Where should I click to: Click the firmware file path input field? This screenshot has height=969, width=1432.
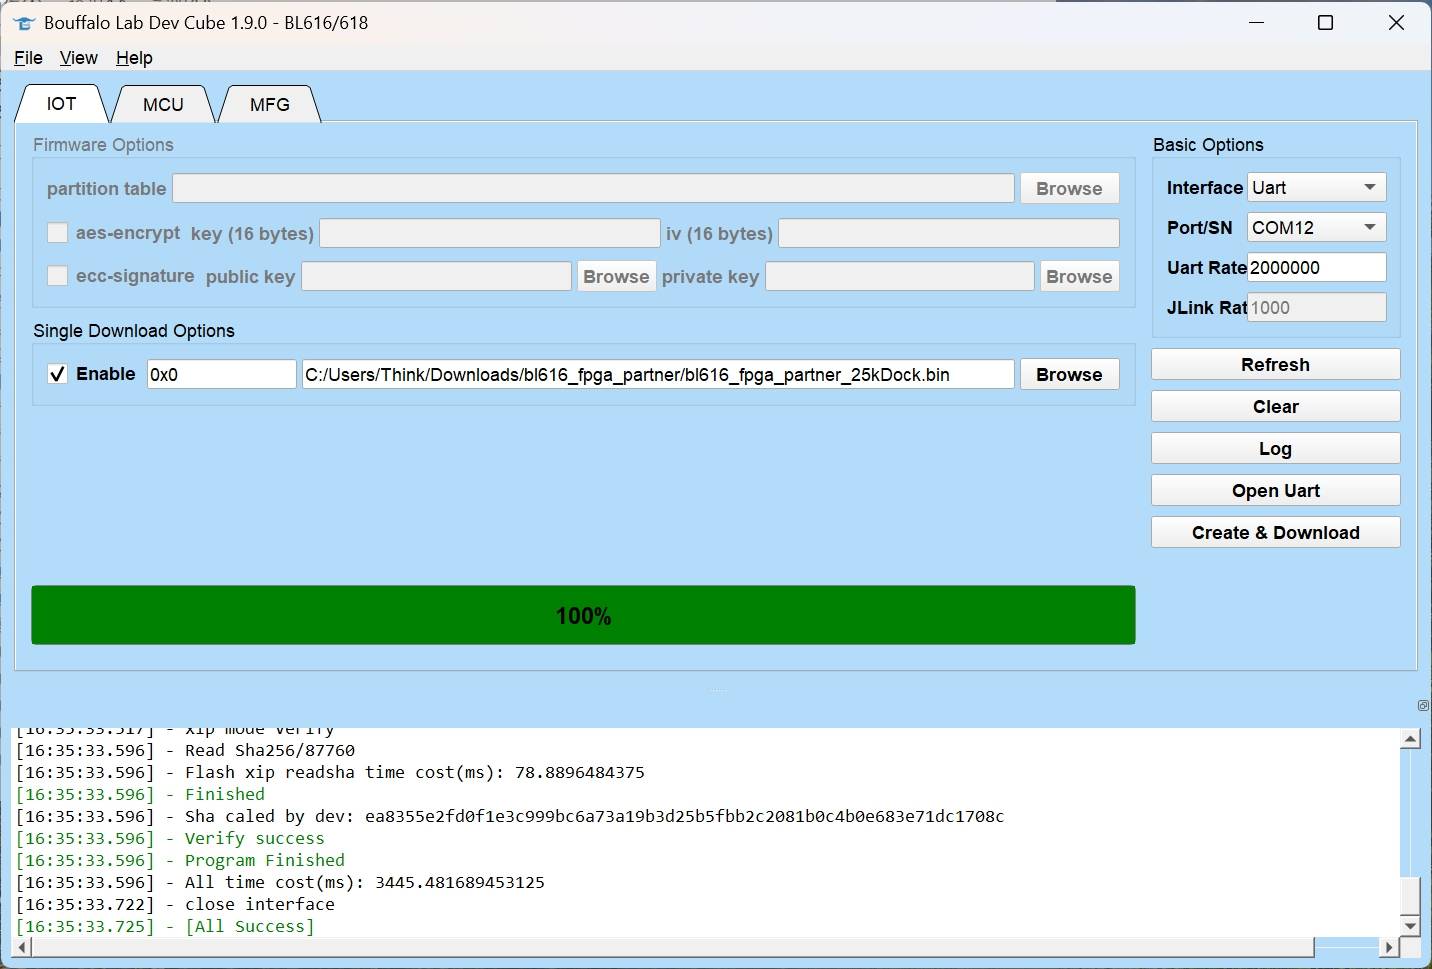[658, 374]
